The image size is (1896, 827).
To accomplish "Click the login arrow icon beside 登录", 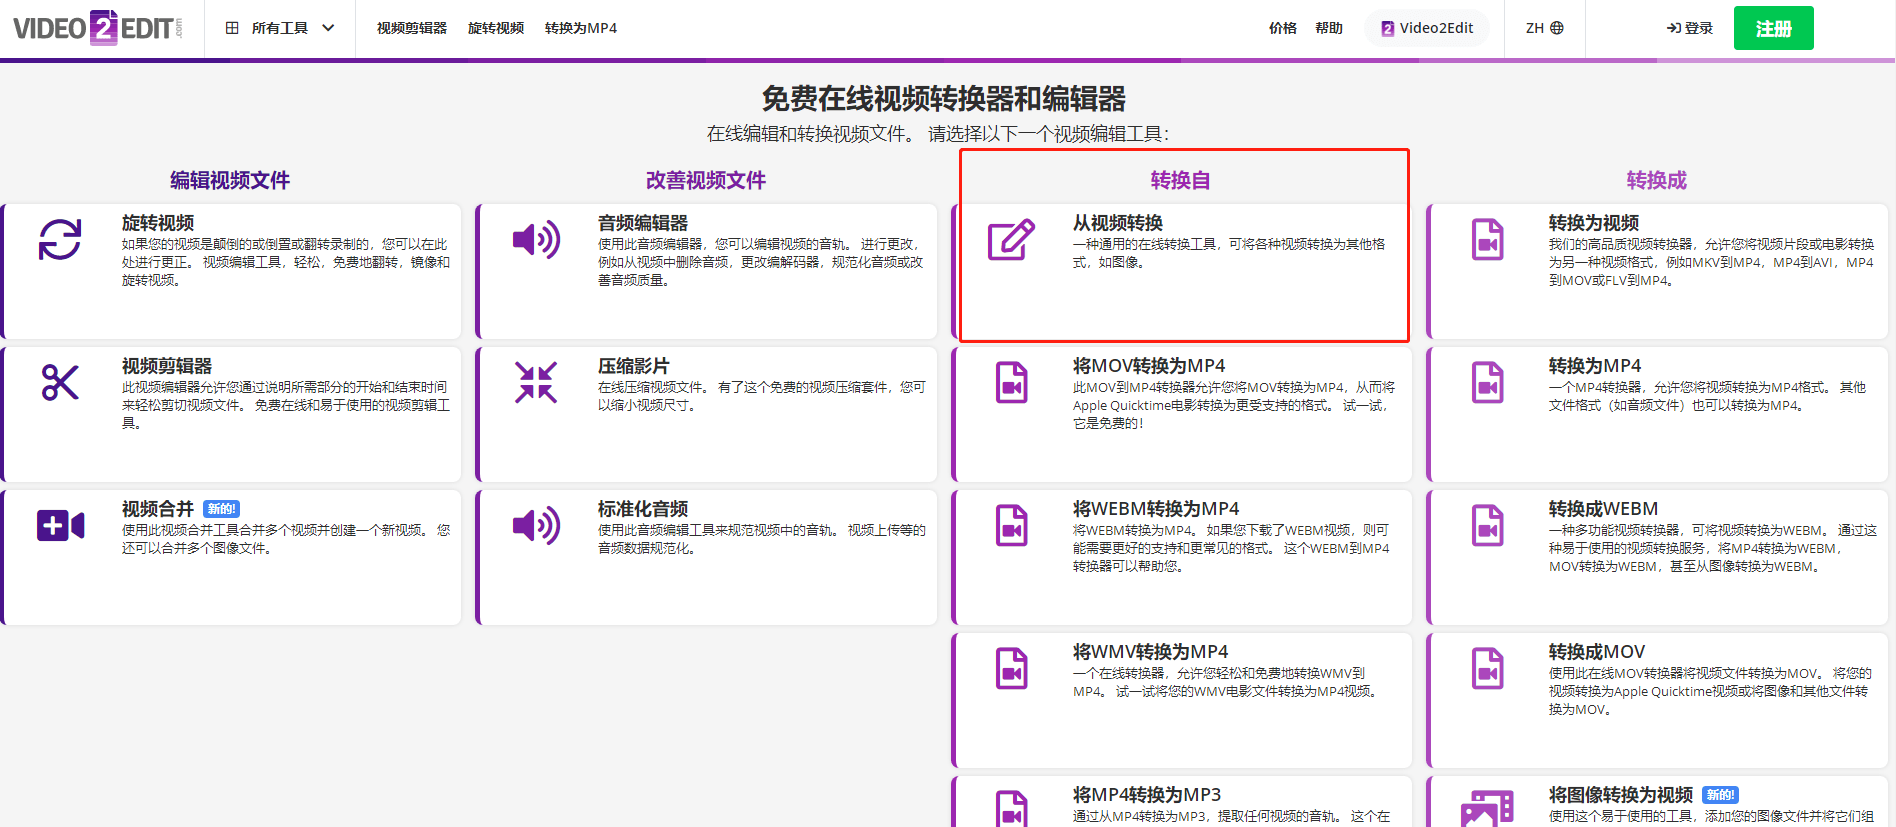I will tap(1673, 28).
